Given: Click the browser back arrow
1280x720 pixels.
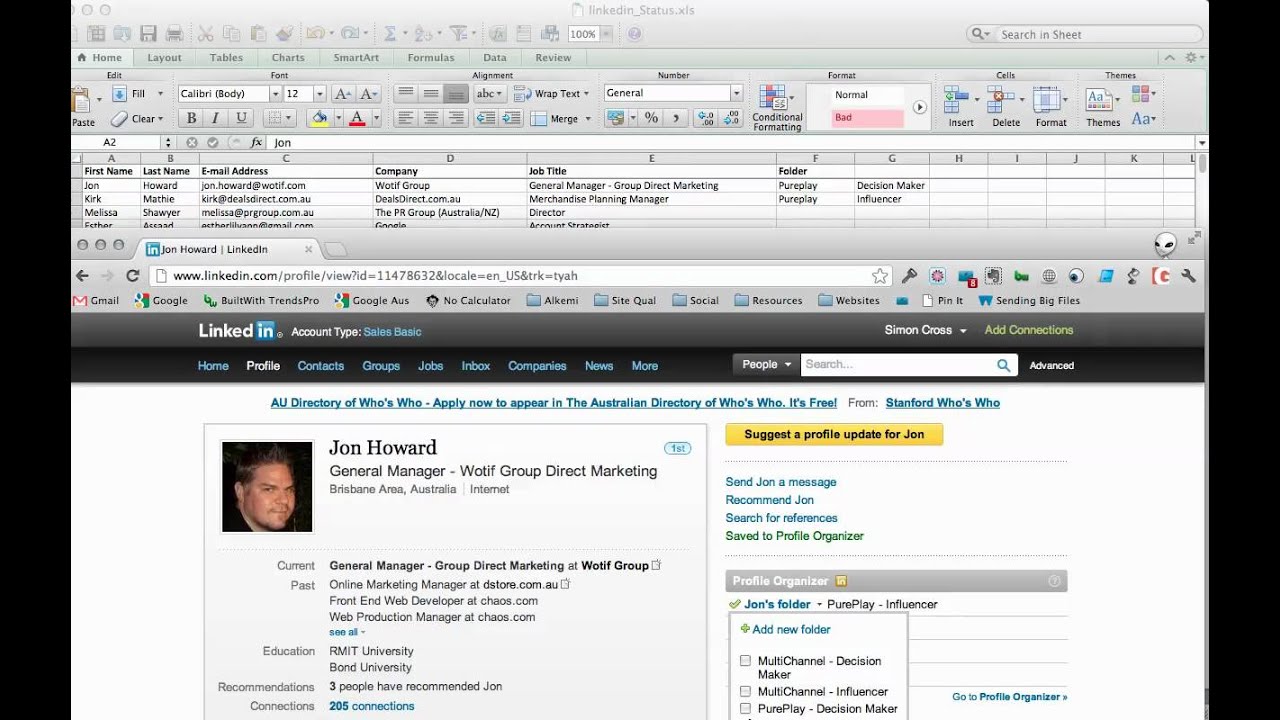Looking at the screenshot, I should pos(83,276).
